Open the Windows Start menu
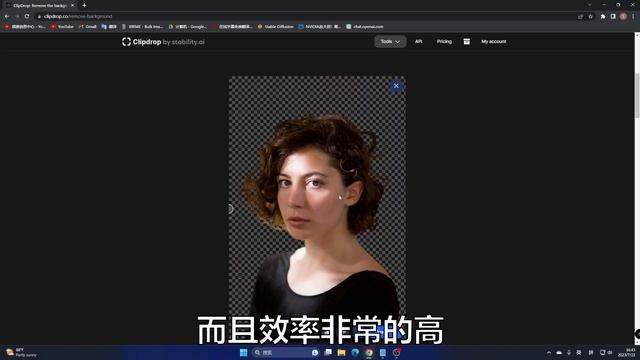The height and width of the screenshot is (360, 640). click(244, 352)
